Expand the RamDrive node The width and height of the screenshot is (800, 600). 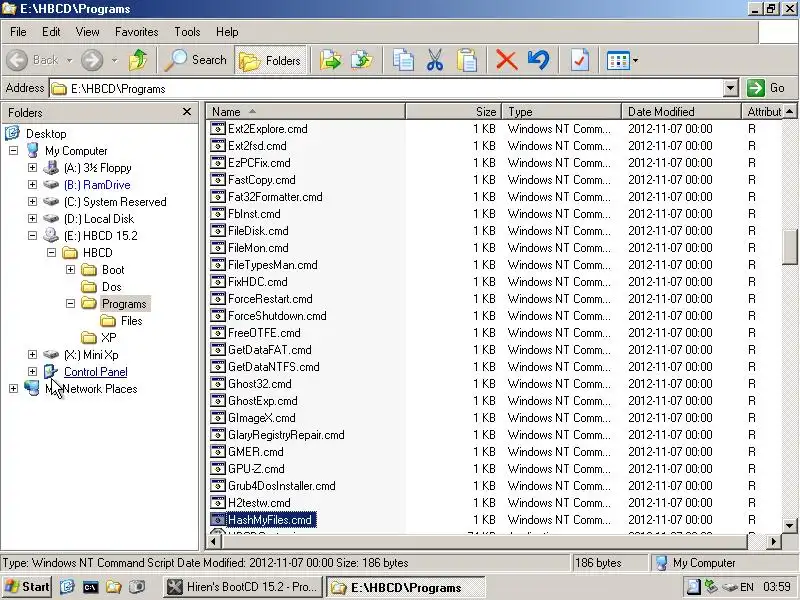point(33,184)
